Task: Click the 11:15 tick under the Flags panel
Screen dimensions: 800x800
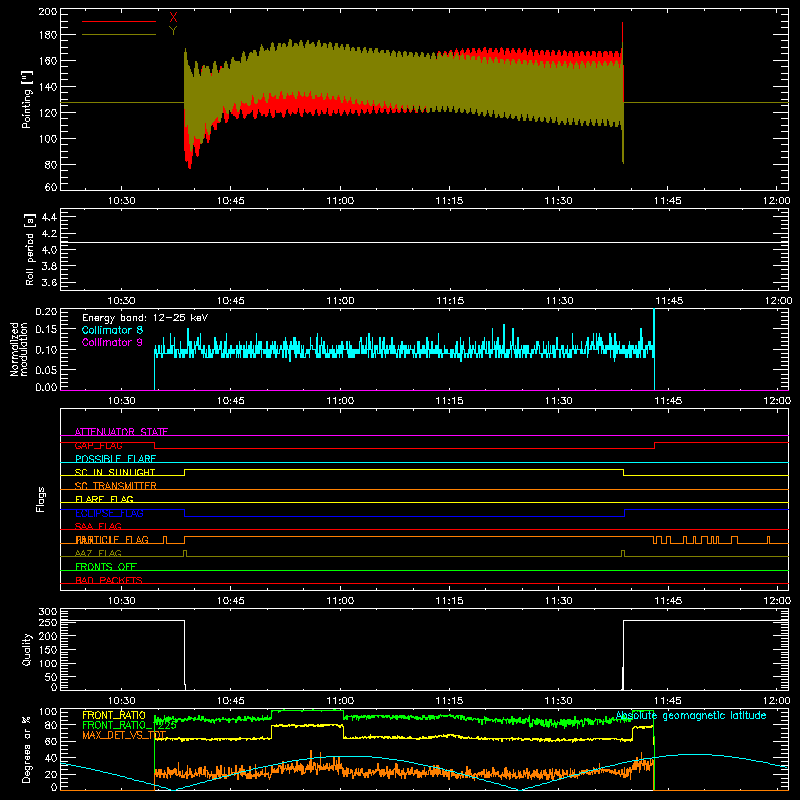Action: (x=449, y=601)
